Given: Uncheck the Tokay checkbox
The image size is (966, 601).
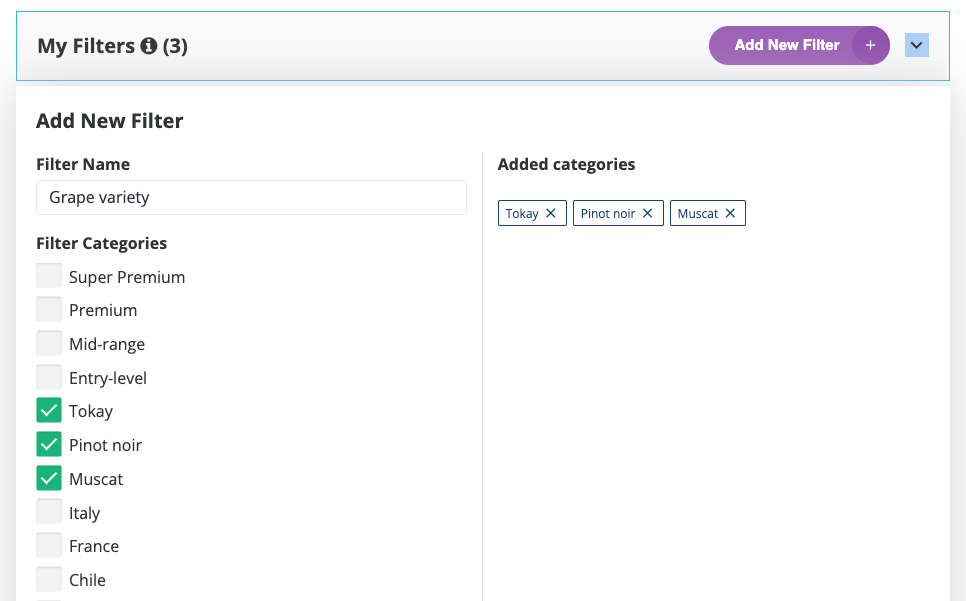Looking at the screenshot, I should (49, 410).
